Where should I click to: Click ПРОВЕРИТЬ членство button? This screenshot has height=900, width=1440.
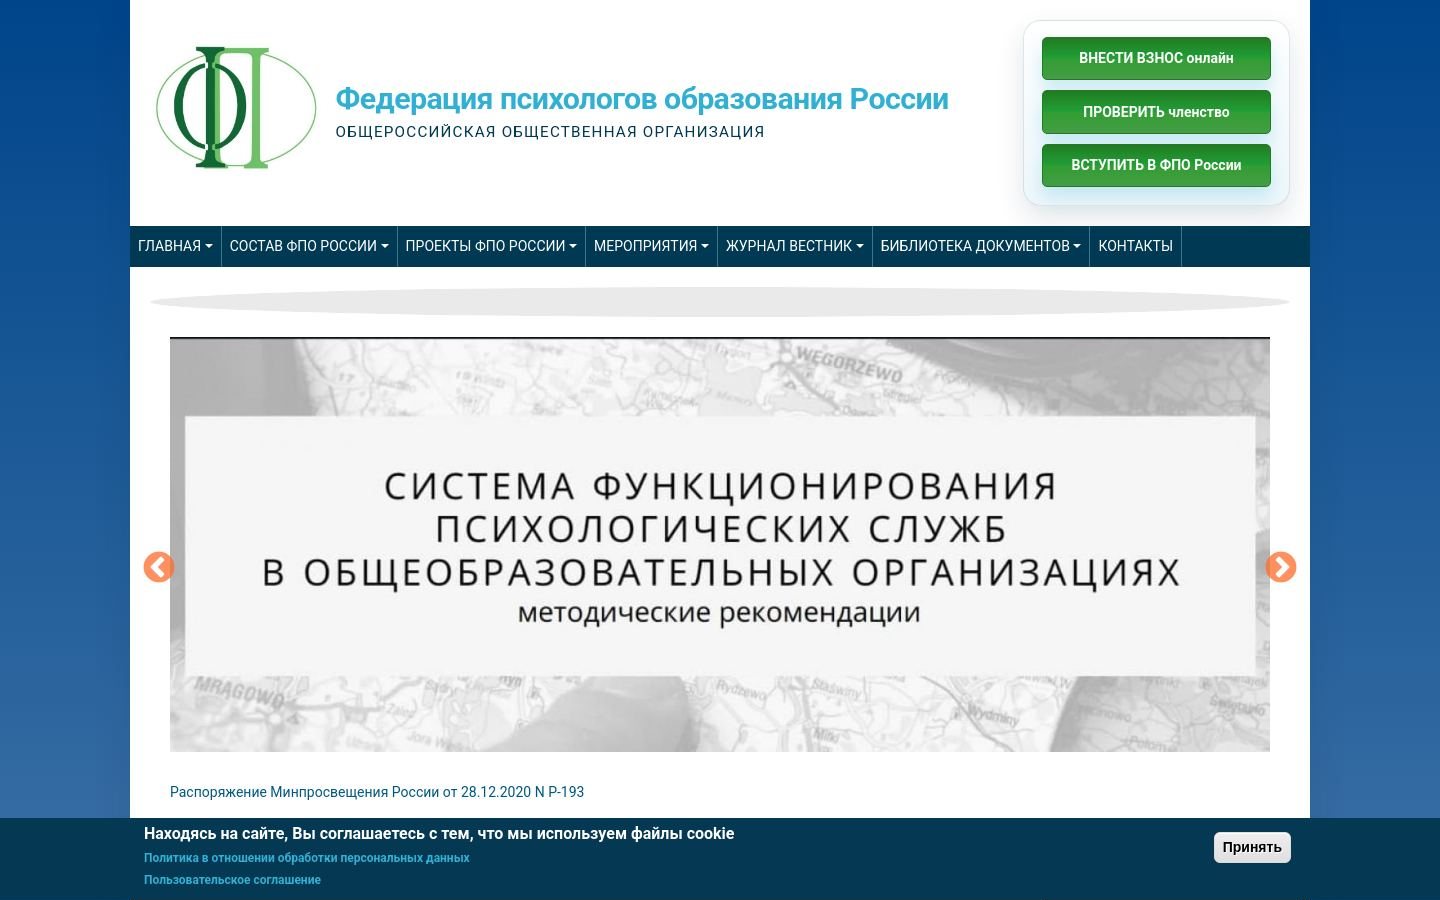(x=1156, y=112)
